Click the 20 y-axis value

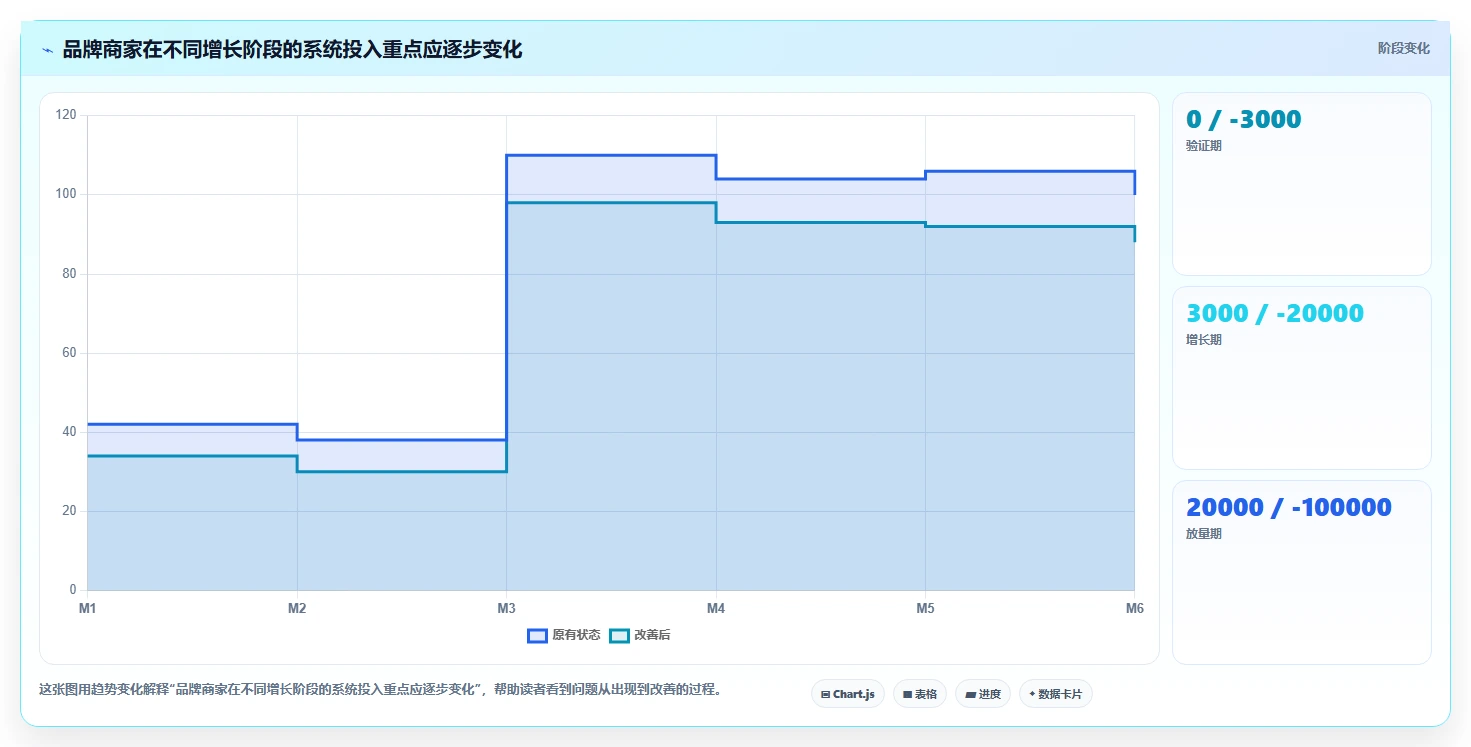click(69, 511)
